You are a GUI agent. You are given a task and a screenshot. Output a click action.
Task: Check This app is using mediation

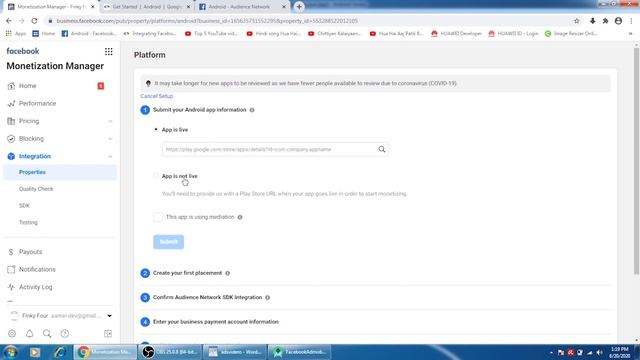click(158, 217)
